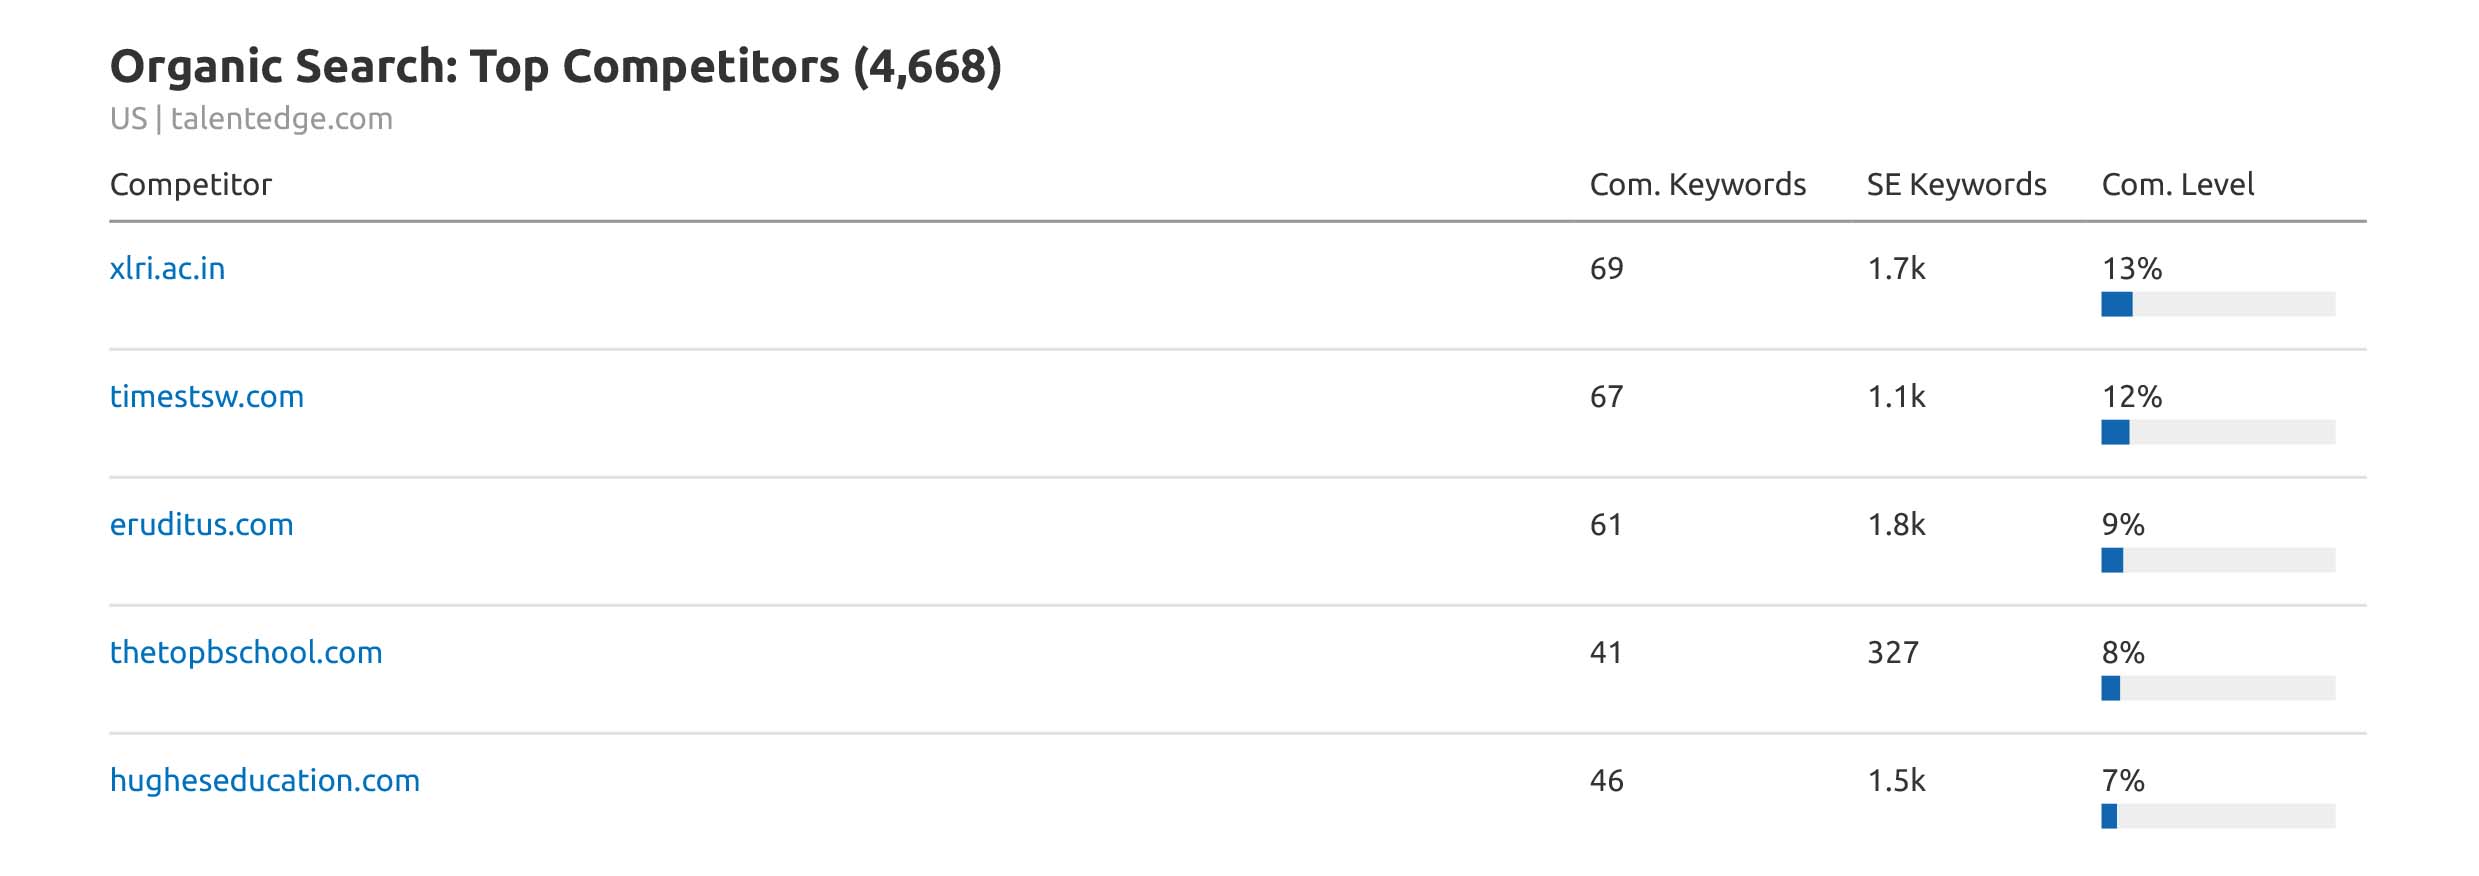Open the xlri.ac.in competitor link
This screenshot has height=876, width=2479.
167,268
